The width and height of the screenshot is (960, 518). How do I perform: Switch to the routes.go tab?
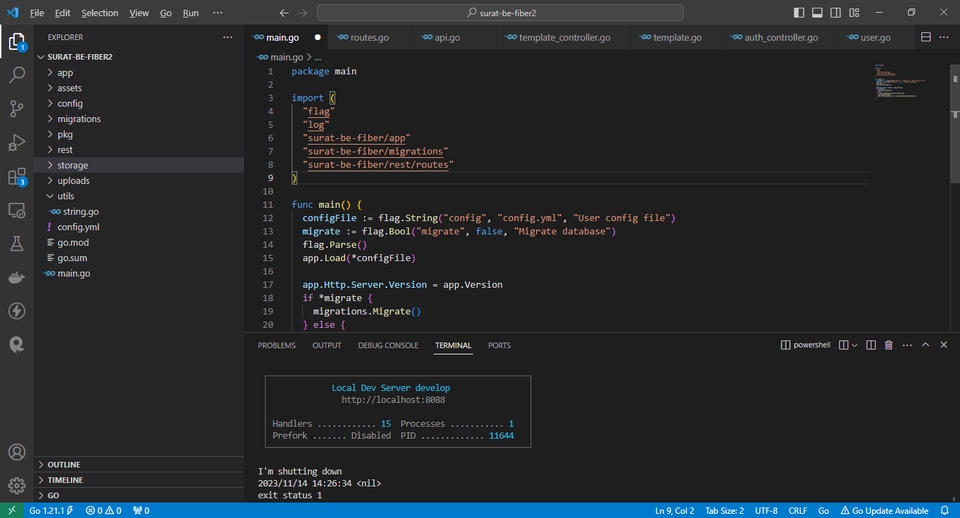(x=369, y=37)
